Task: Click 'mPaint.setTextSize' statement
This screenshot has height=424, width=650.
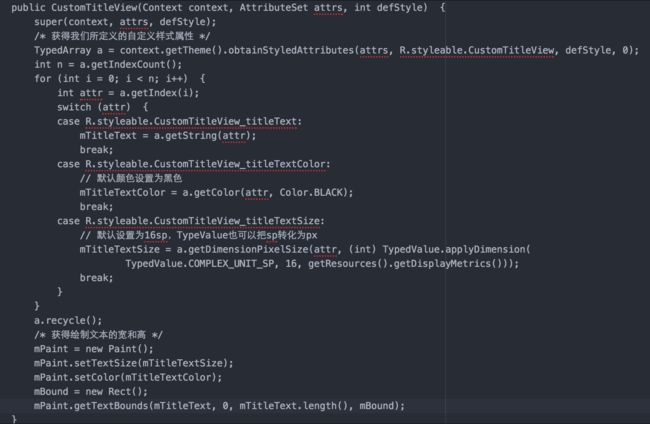Action: (133, 363)
